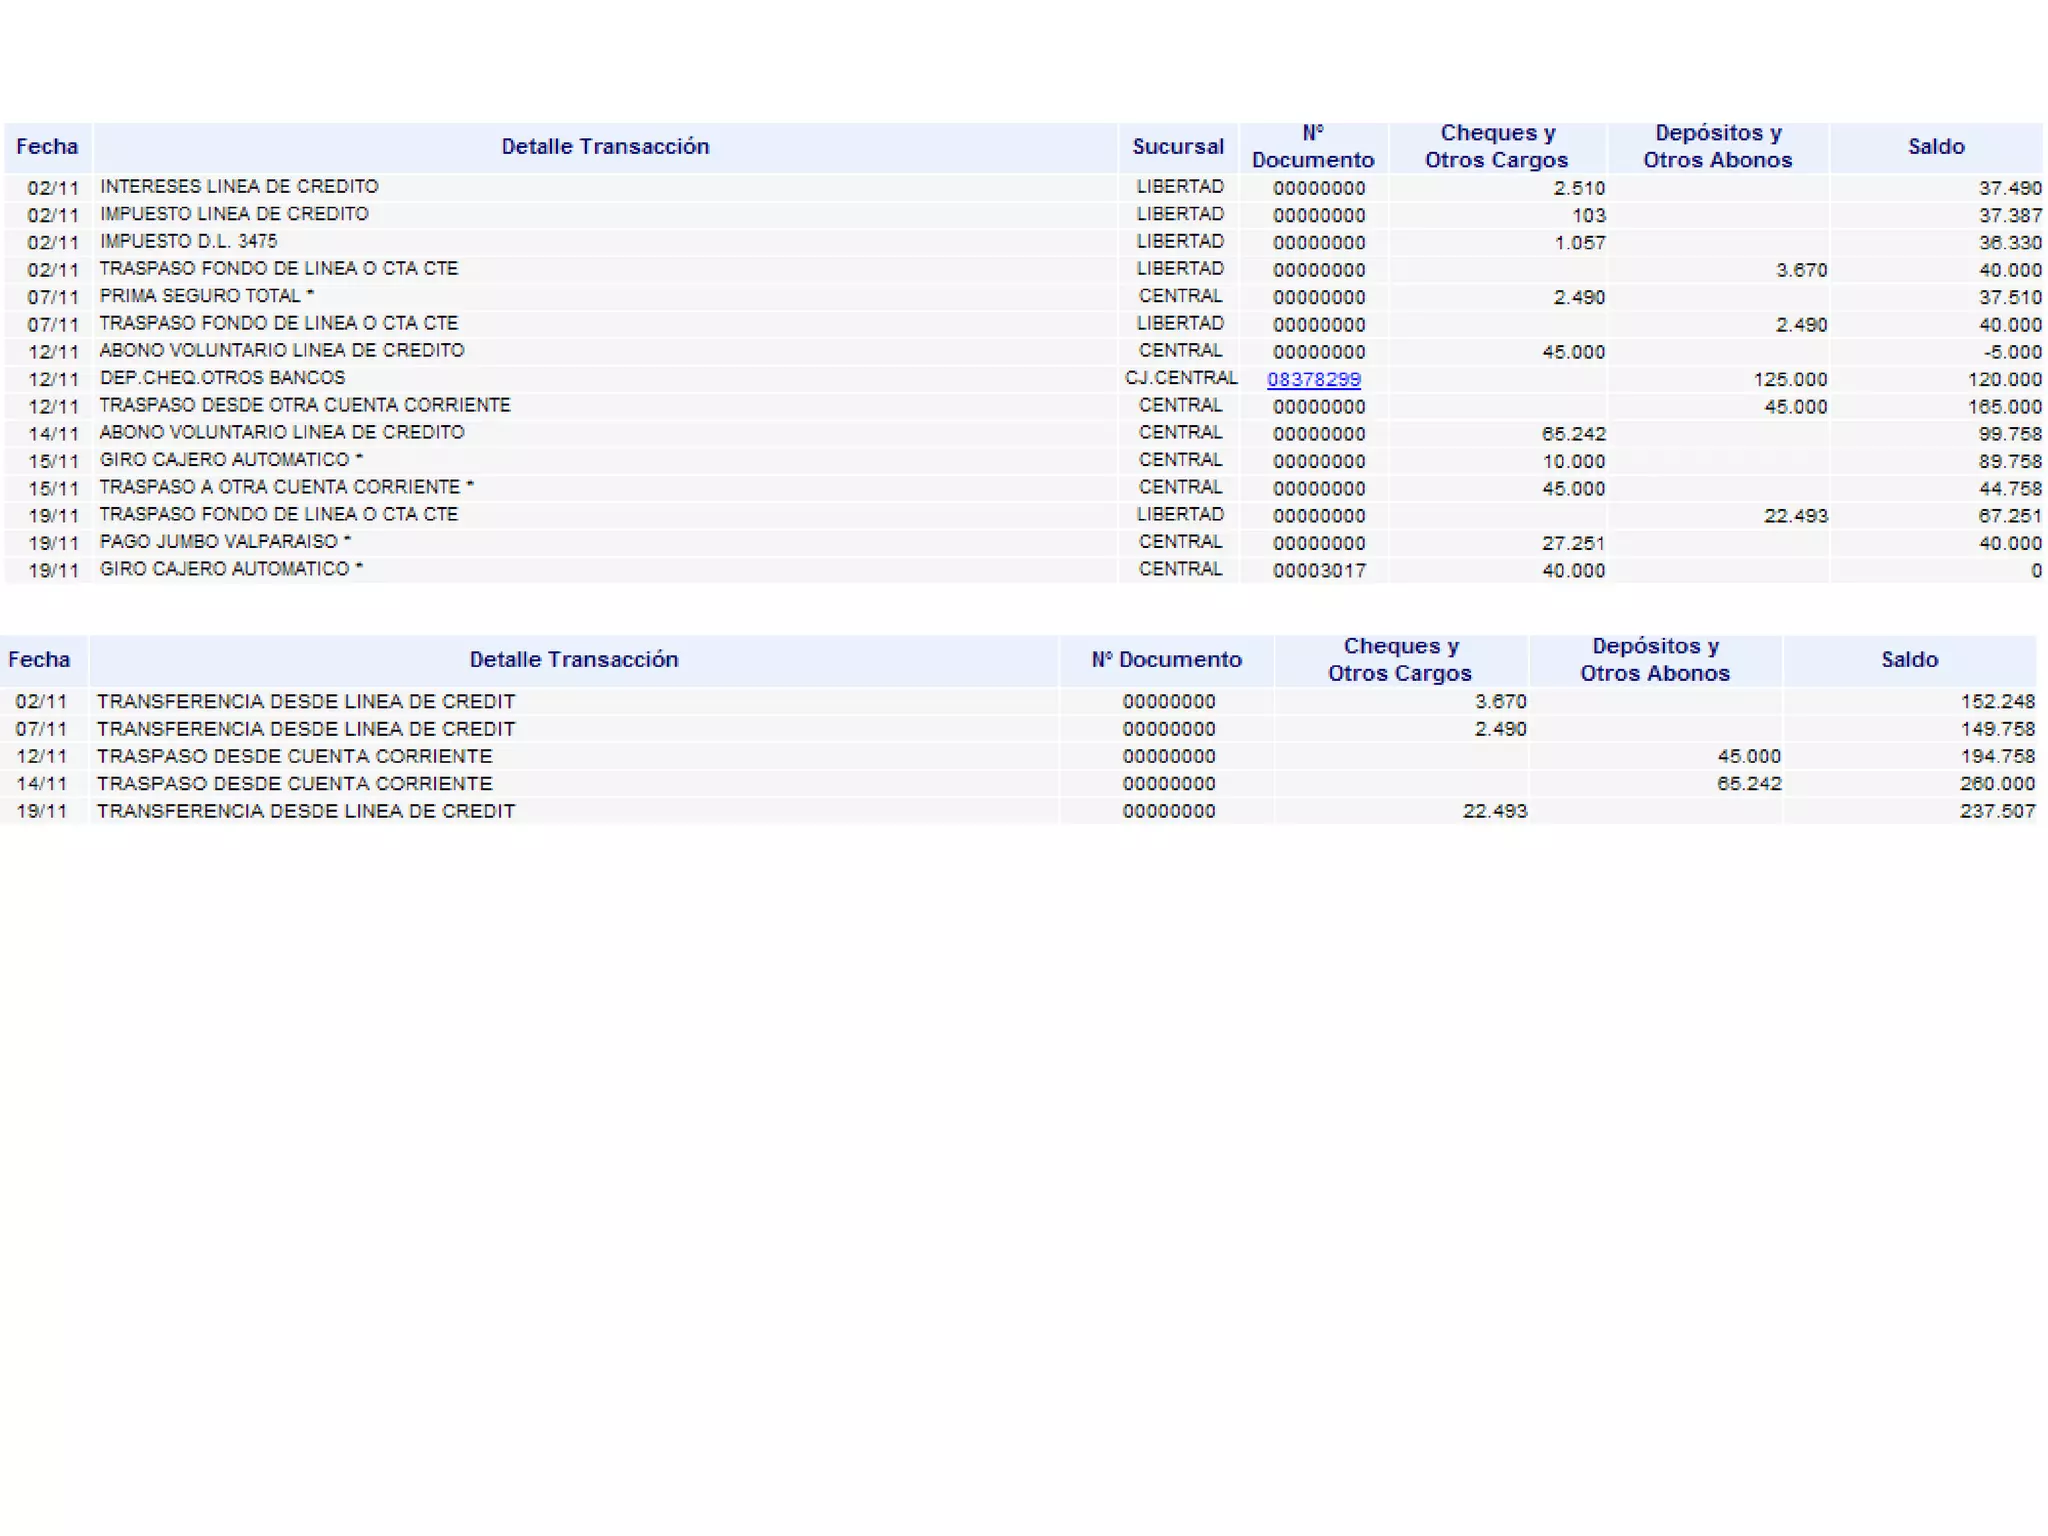Image resolution: width=2048 pixels, height=1536 pixels.
Task: Click Depósitos y Otros Abonos header, top table
Action: coord(1717,146)
